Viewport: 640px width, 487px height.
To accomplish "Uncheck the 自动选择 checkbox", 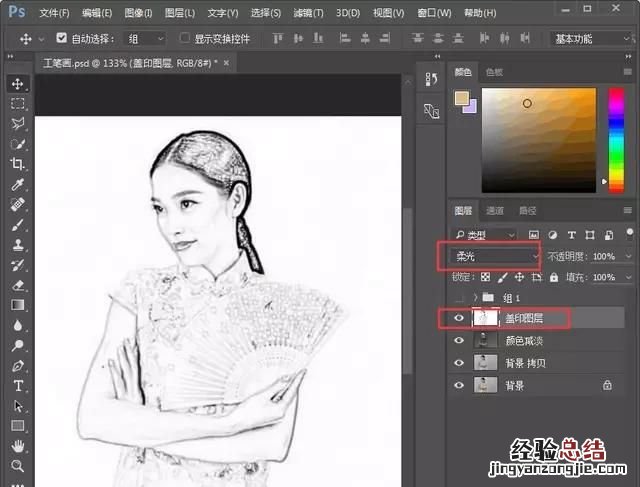I will (62, 39).
